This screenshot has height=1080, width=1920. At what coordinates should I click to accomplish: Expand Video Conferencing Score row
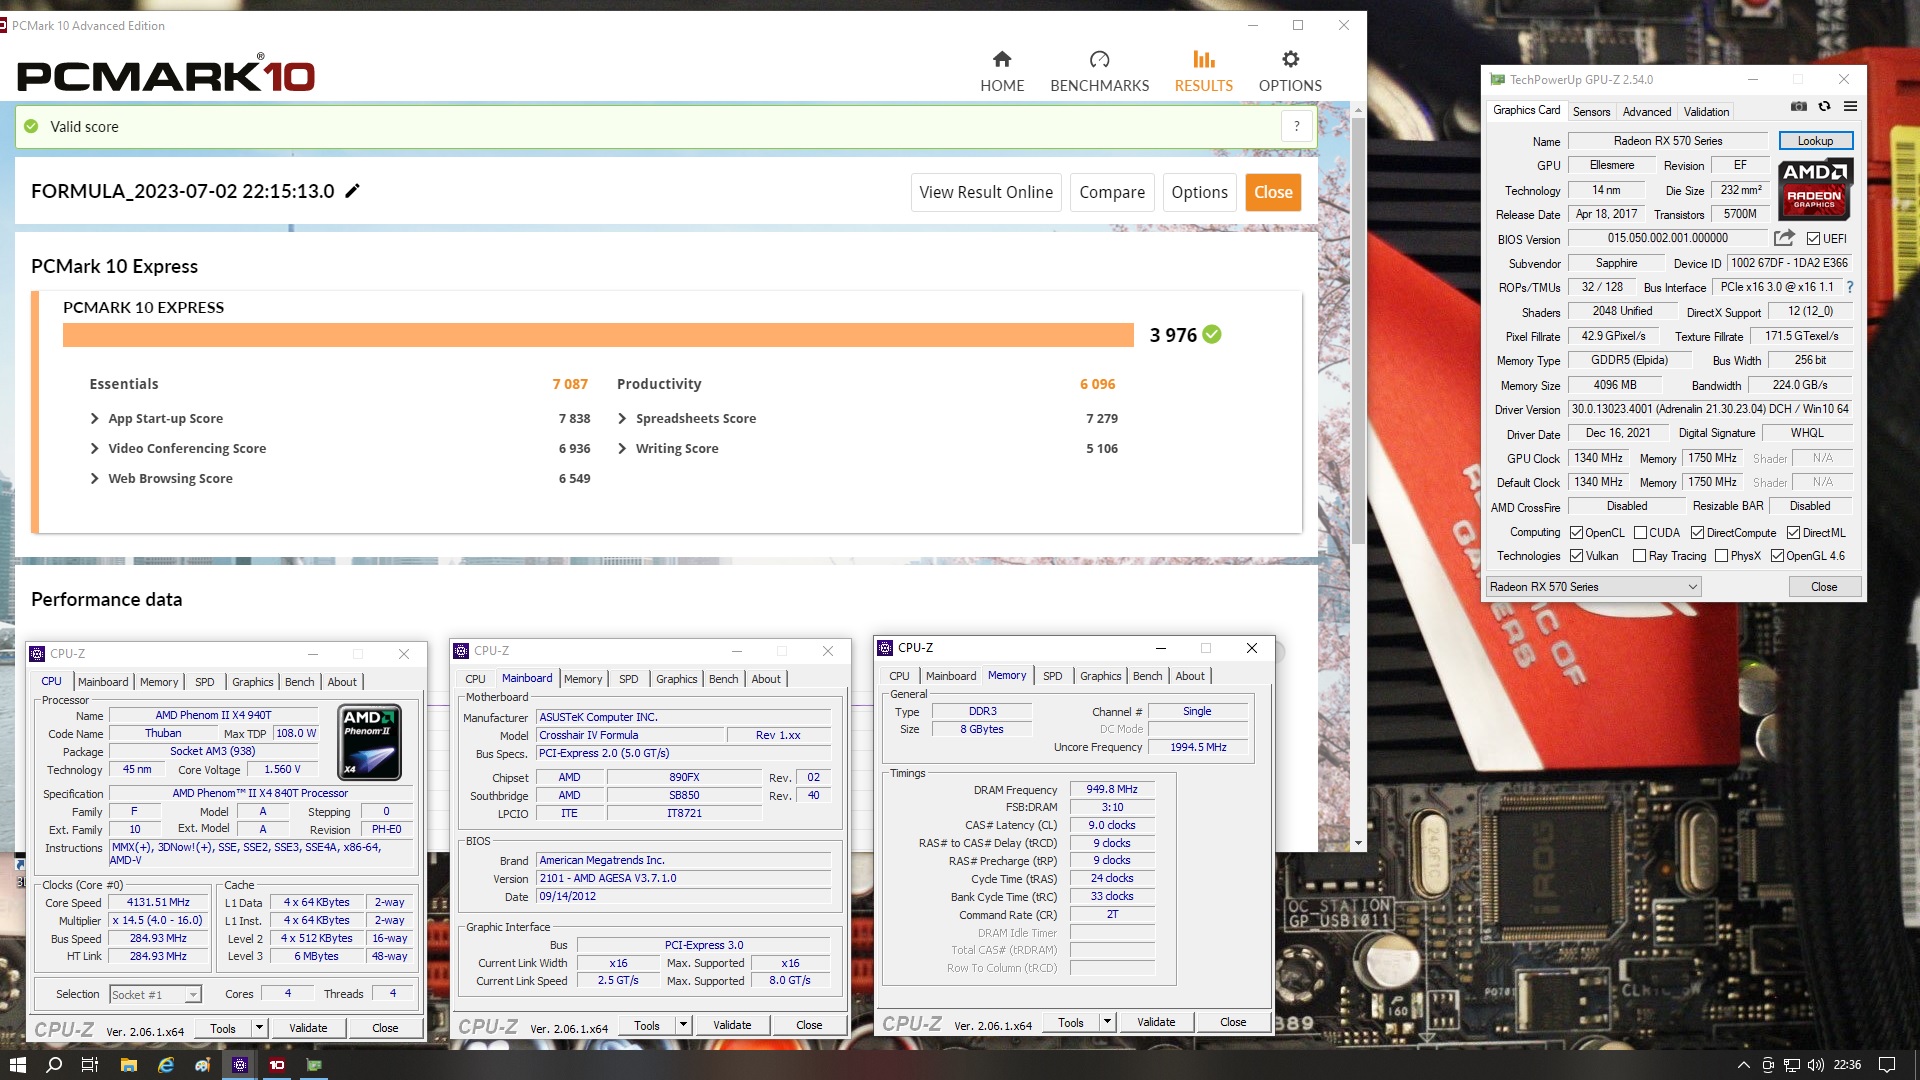[94, 448]
